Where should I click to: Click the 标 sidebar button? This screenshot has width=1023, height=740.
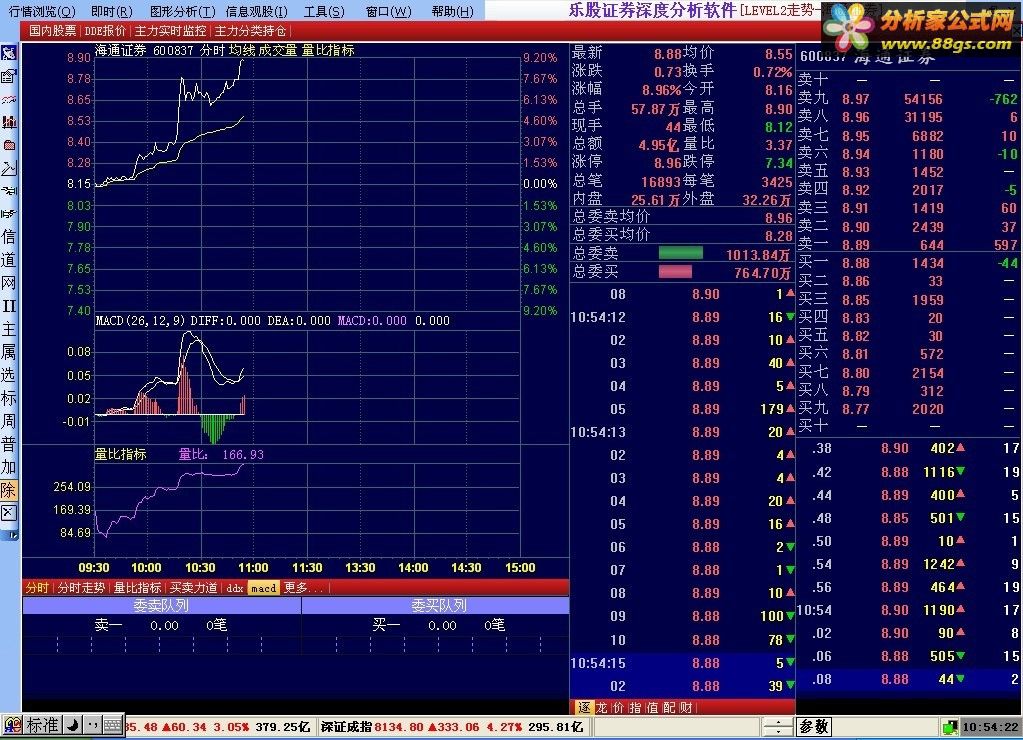tap(8, 398)
